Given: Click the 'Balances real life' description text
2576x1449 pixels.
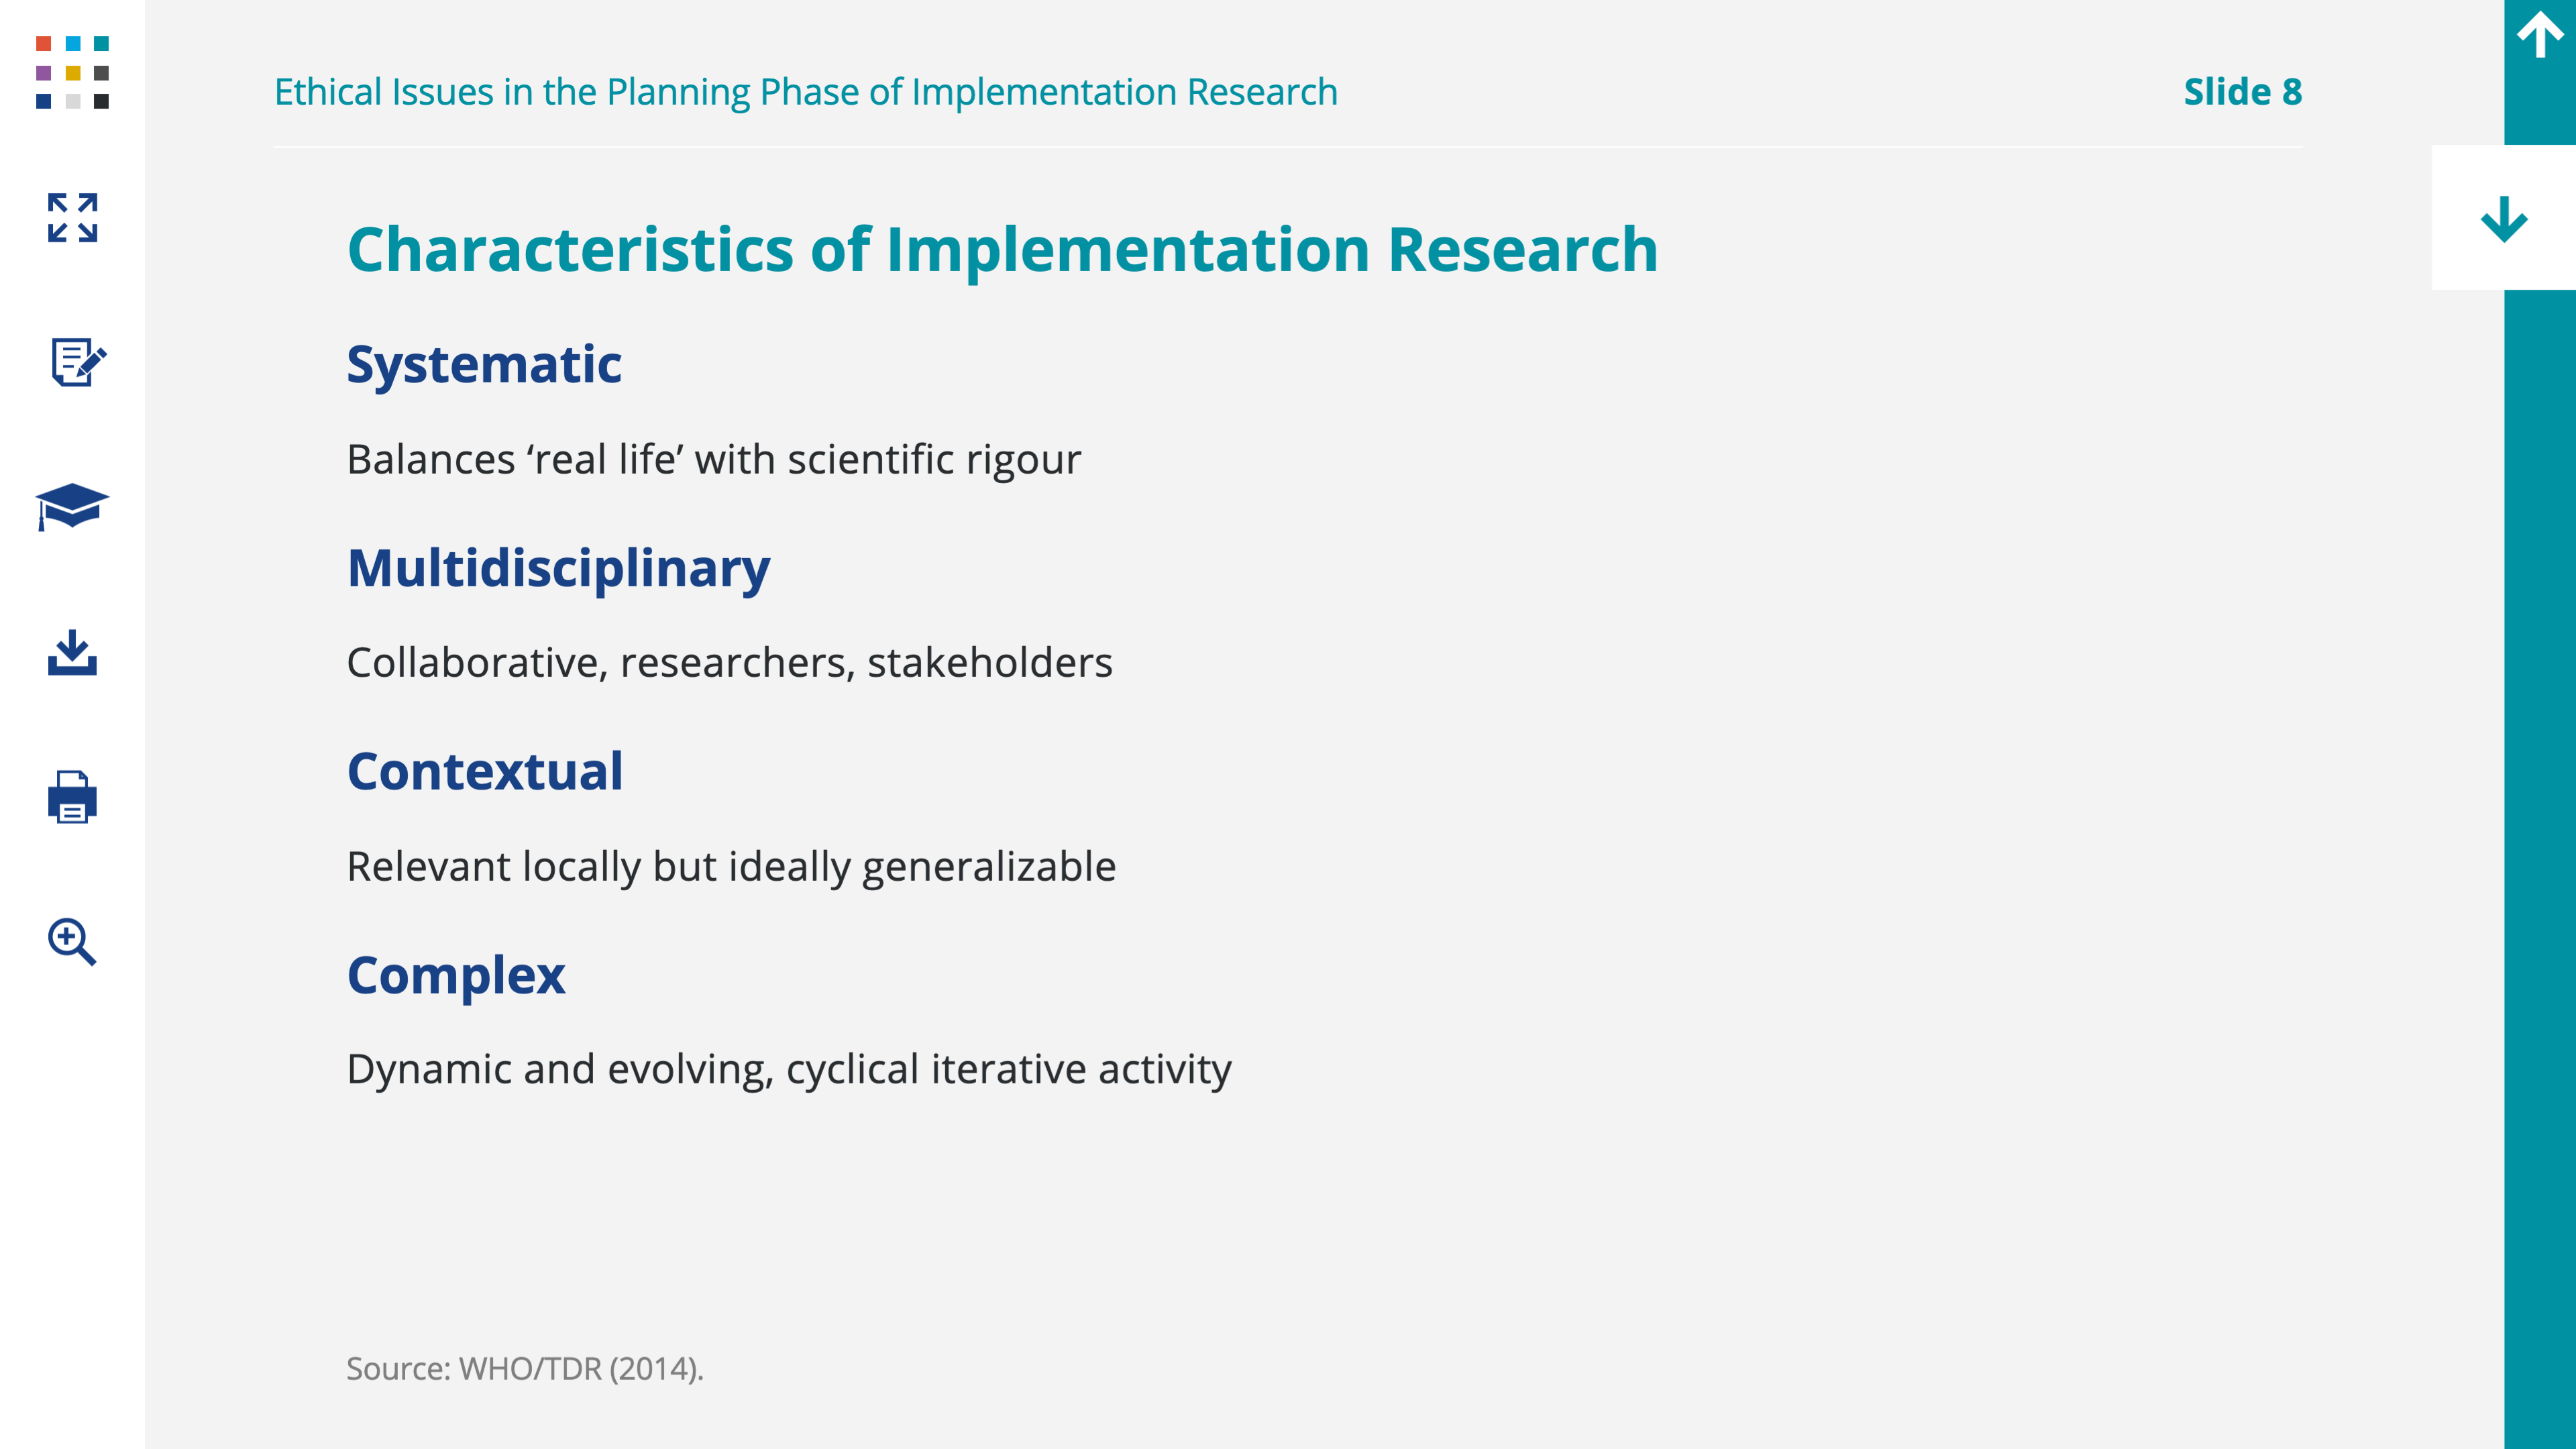Looking at the screenshot, I should click(x=713, y=460).
